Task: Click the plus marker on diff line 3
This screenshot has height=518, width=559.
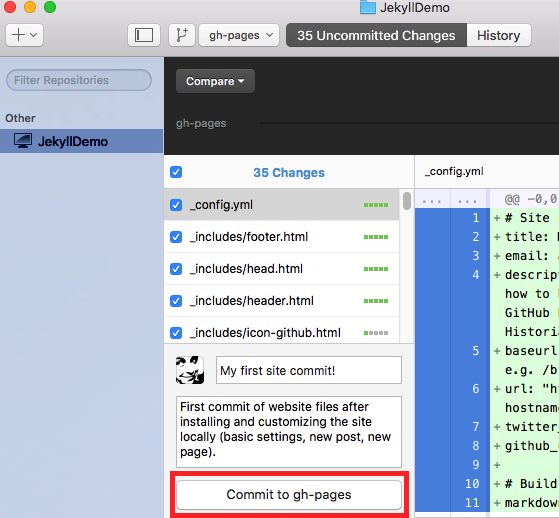Action: click(x=497, y=256)
